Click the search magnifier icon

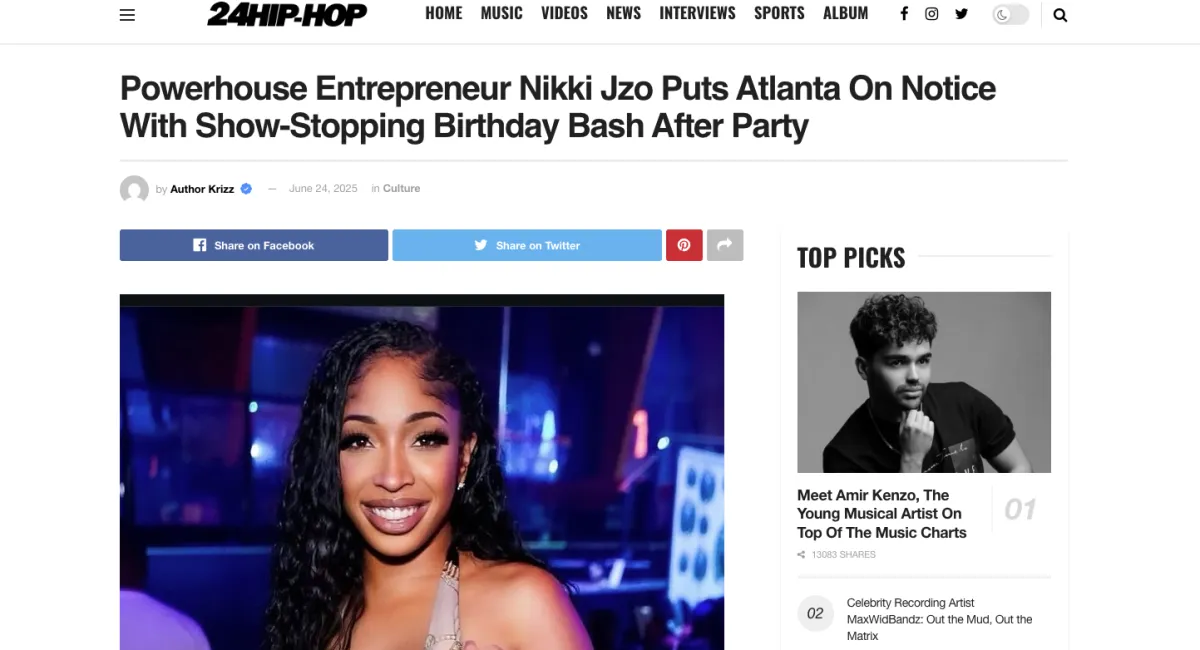[x=1060, y=15]
